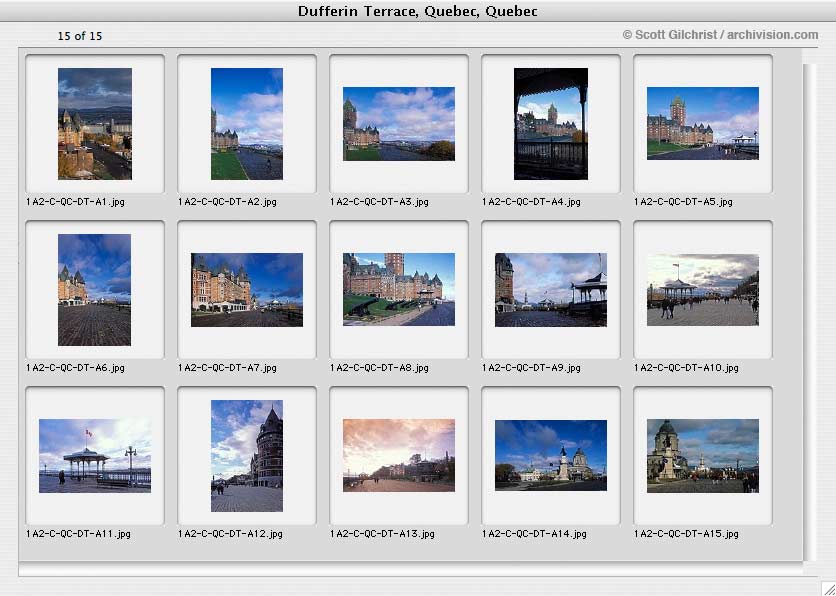Open thumbnail 1A2-C-QC-DT-A5.jpg

point(703,123)
